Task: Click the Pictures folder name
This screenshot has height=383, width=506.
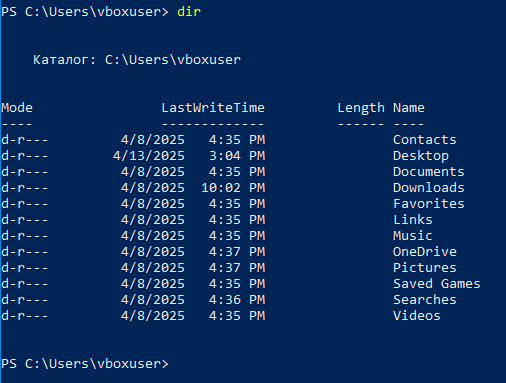Action: (424, 268)
